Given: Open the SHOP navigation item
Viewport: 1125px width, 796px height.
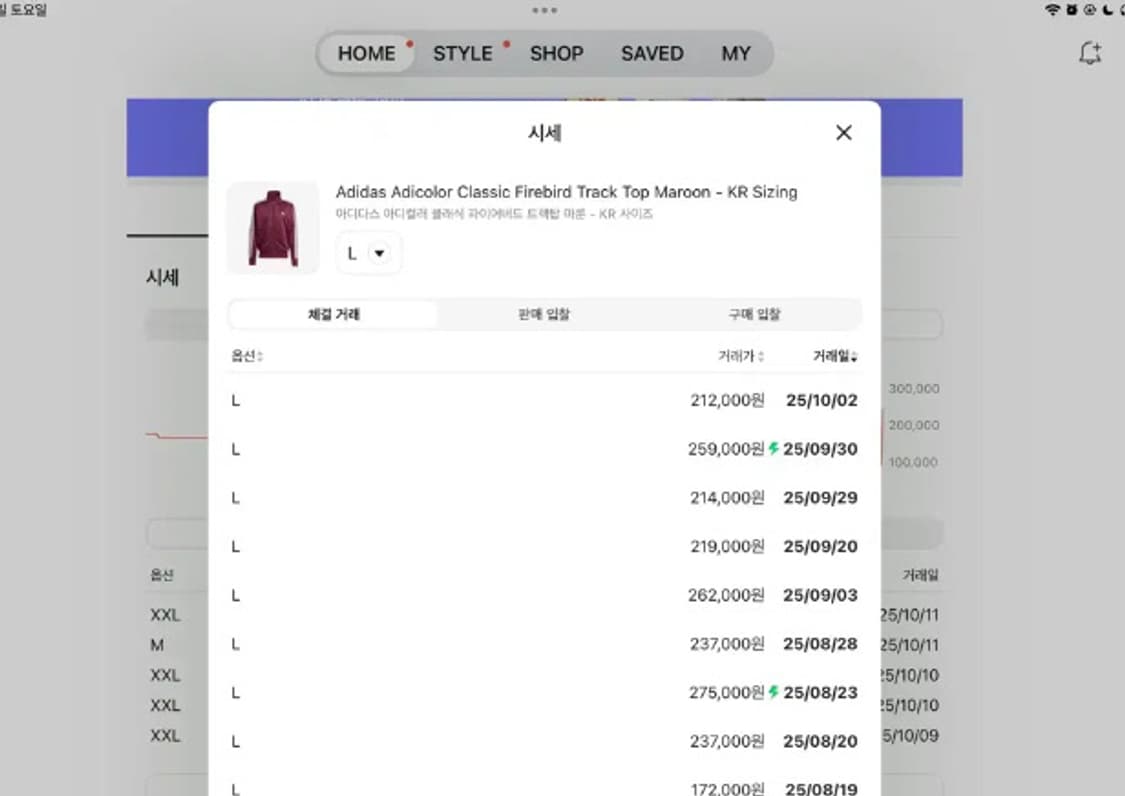Looking at the screenshot, I should point(556,54).
